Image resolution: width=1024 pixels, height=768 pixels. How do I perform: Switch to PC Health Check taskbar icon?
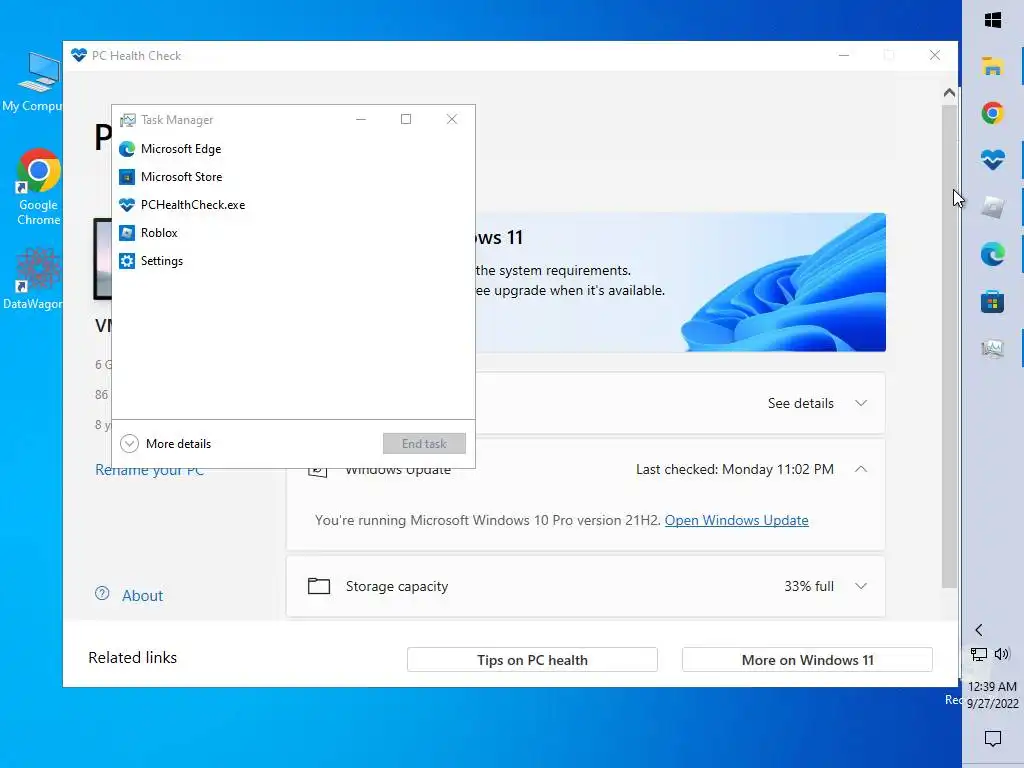(993, 160)
